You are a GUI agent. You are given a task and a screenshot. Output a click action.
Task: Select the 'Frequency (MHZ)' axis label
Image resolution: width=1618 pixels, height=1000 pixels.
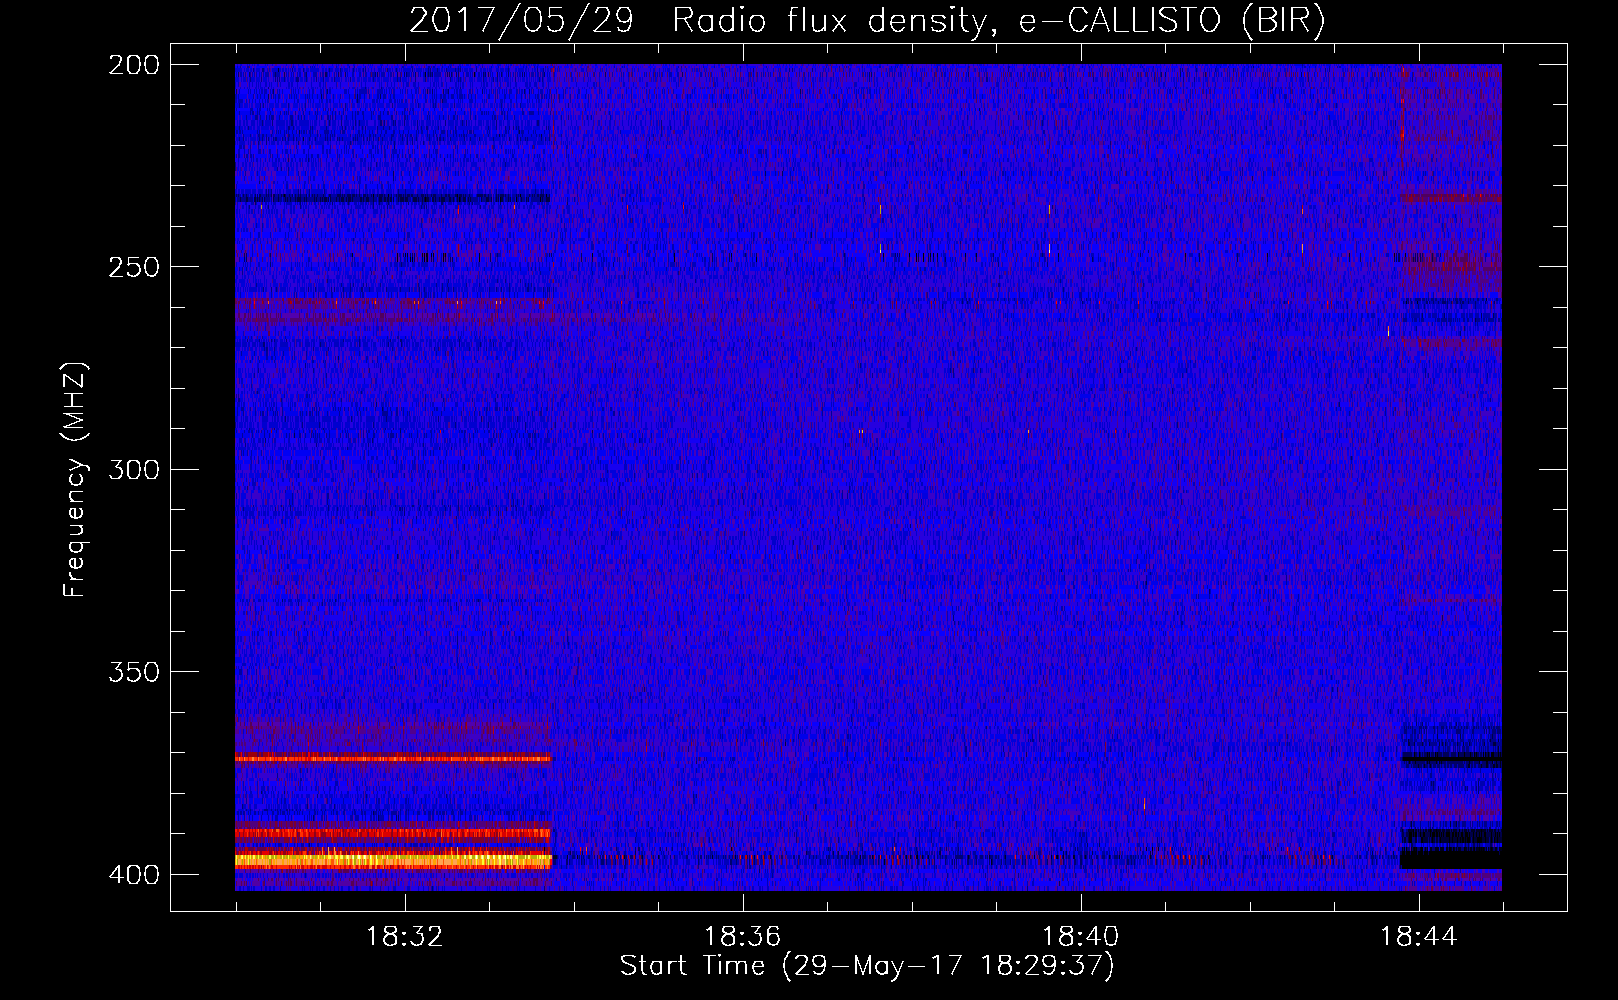point(75,480)
